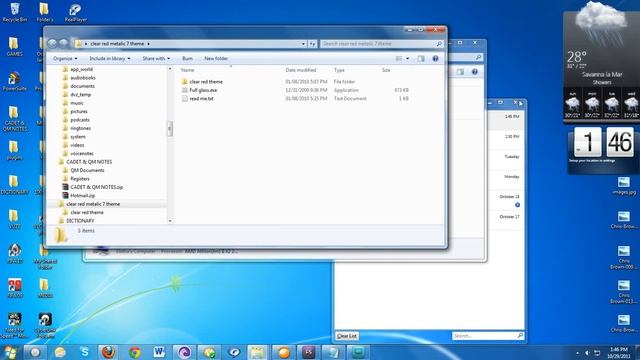Select documents in the folder tree

click(82, 87)
